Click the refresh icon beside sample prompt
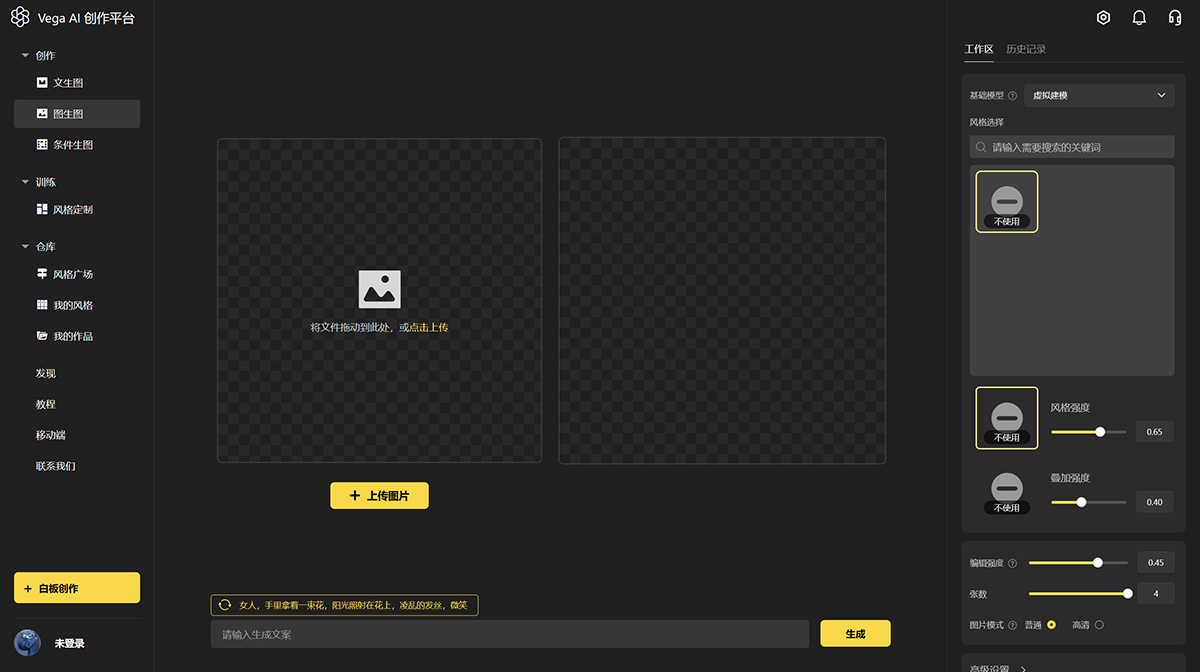Screen dimensions: 1200x672 pos(225,605)
